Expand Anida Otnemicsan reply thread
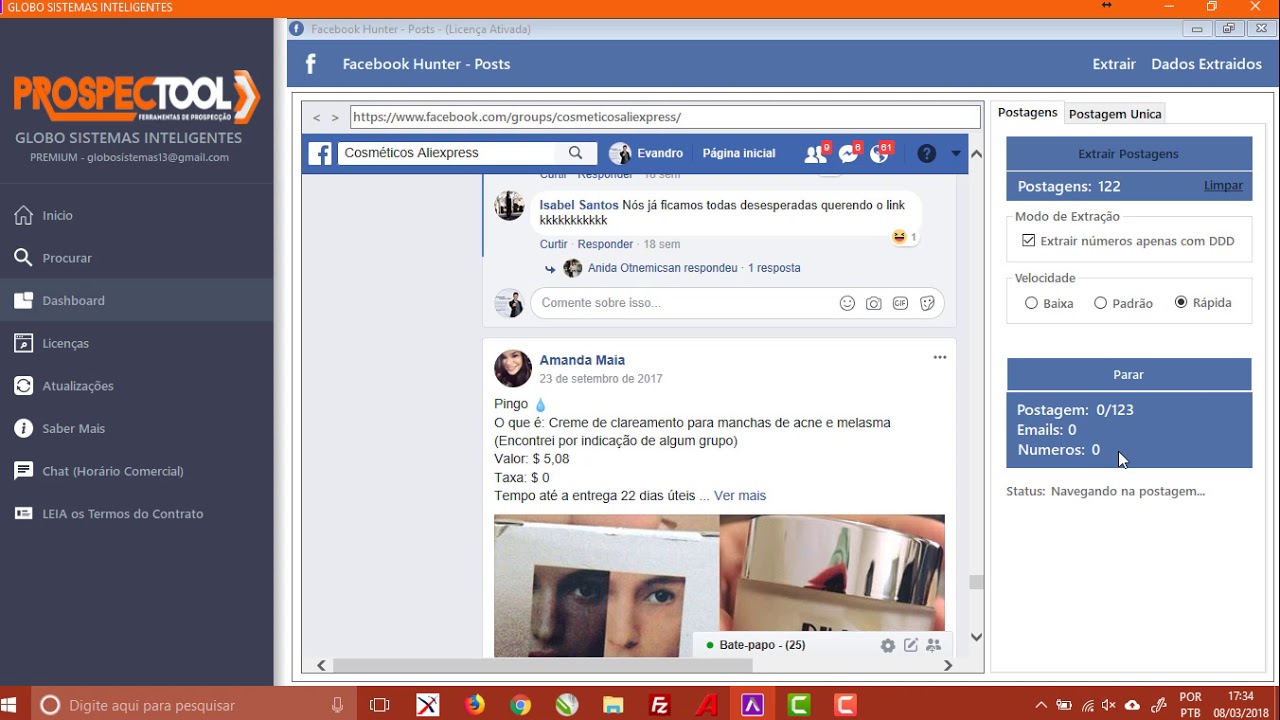Screen dimensions: 1280x720 coord(694,268)
